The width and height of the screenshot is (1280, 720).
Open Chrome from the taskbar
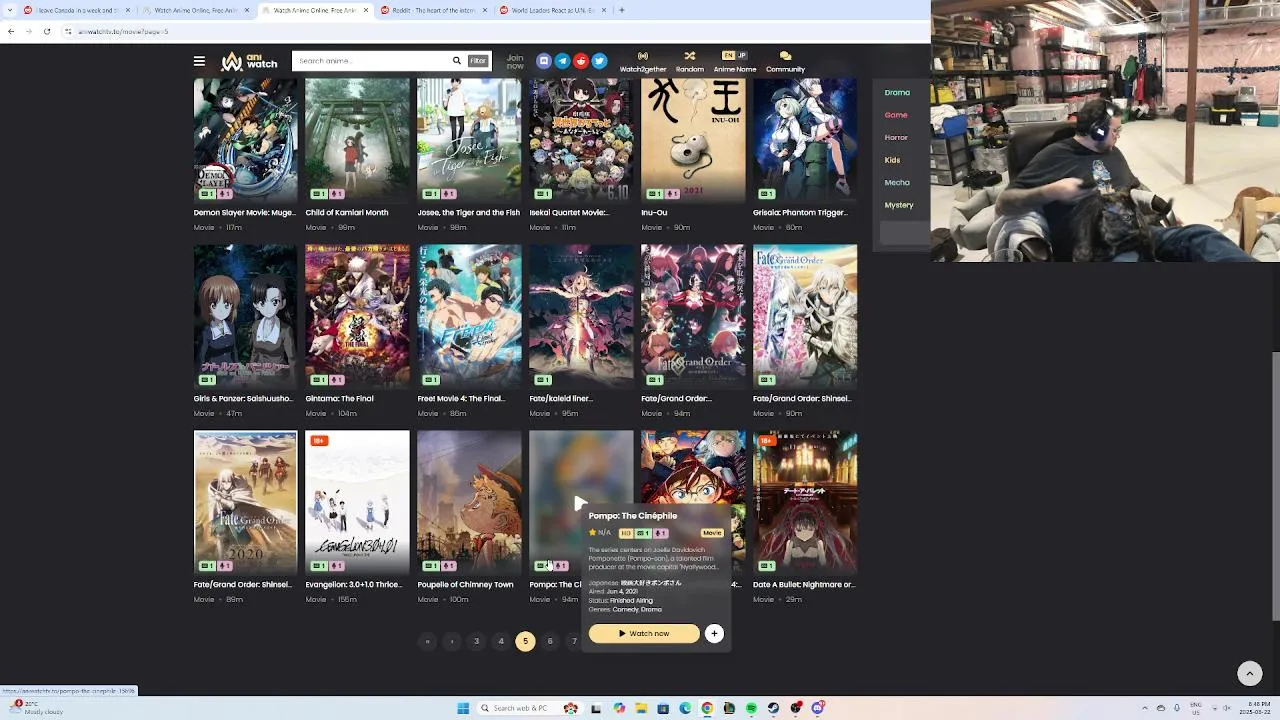pos(707,708)
